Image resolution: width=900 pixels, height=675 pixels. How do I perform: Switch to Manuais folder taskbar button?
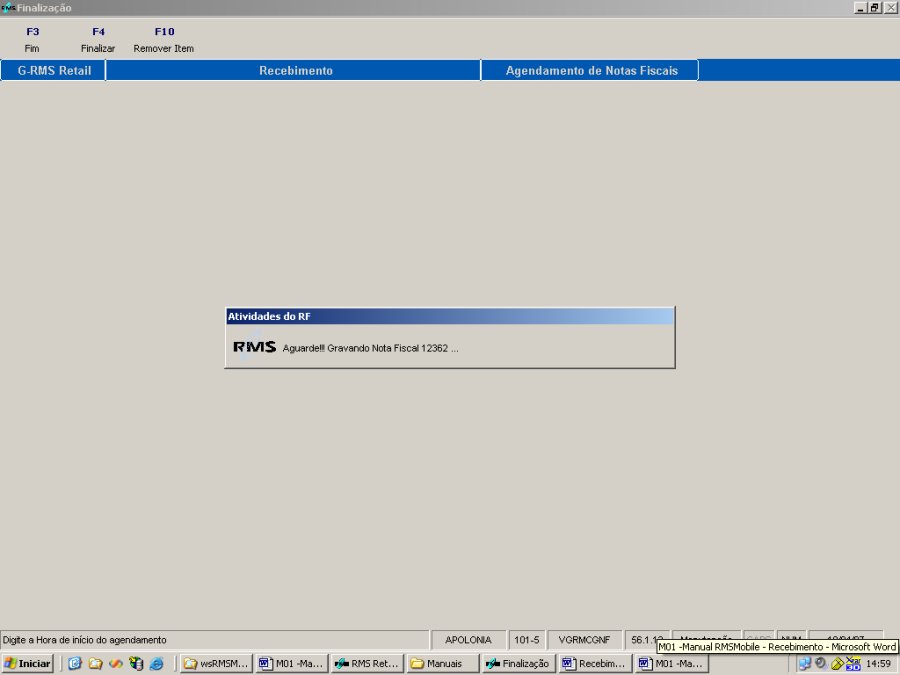[443, 664]
